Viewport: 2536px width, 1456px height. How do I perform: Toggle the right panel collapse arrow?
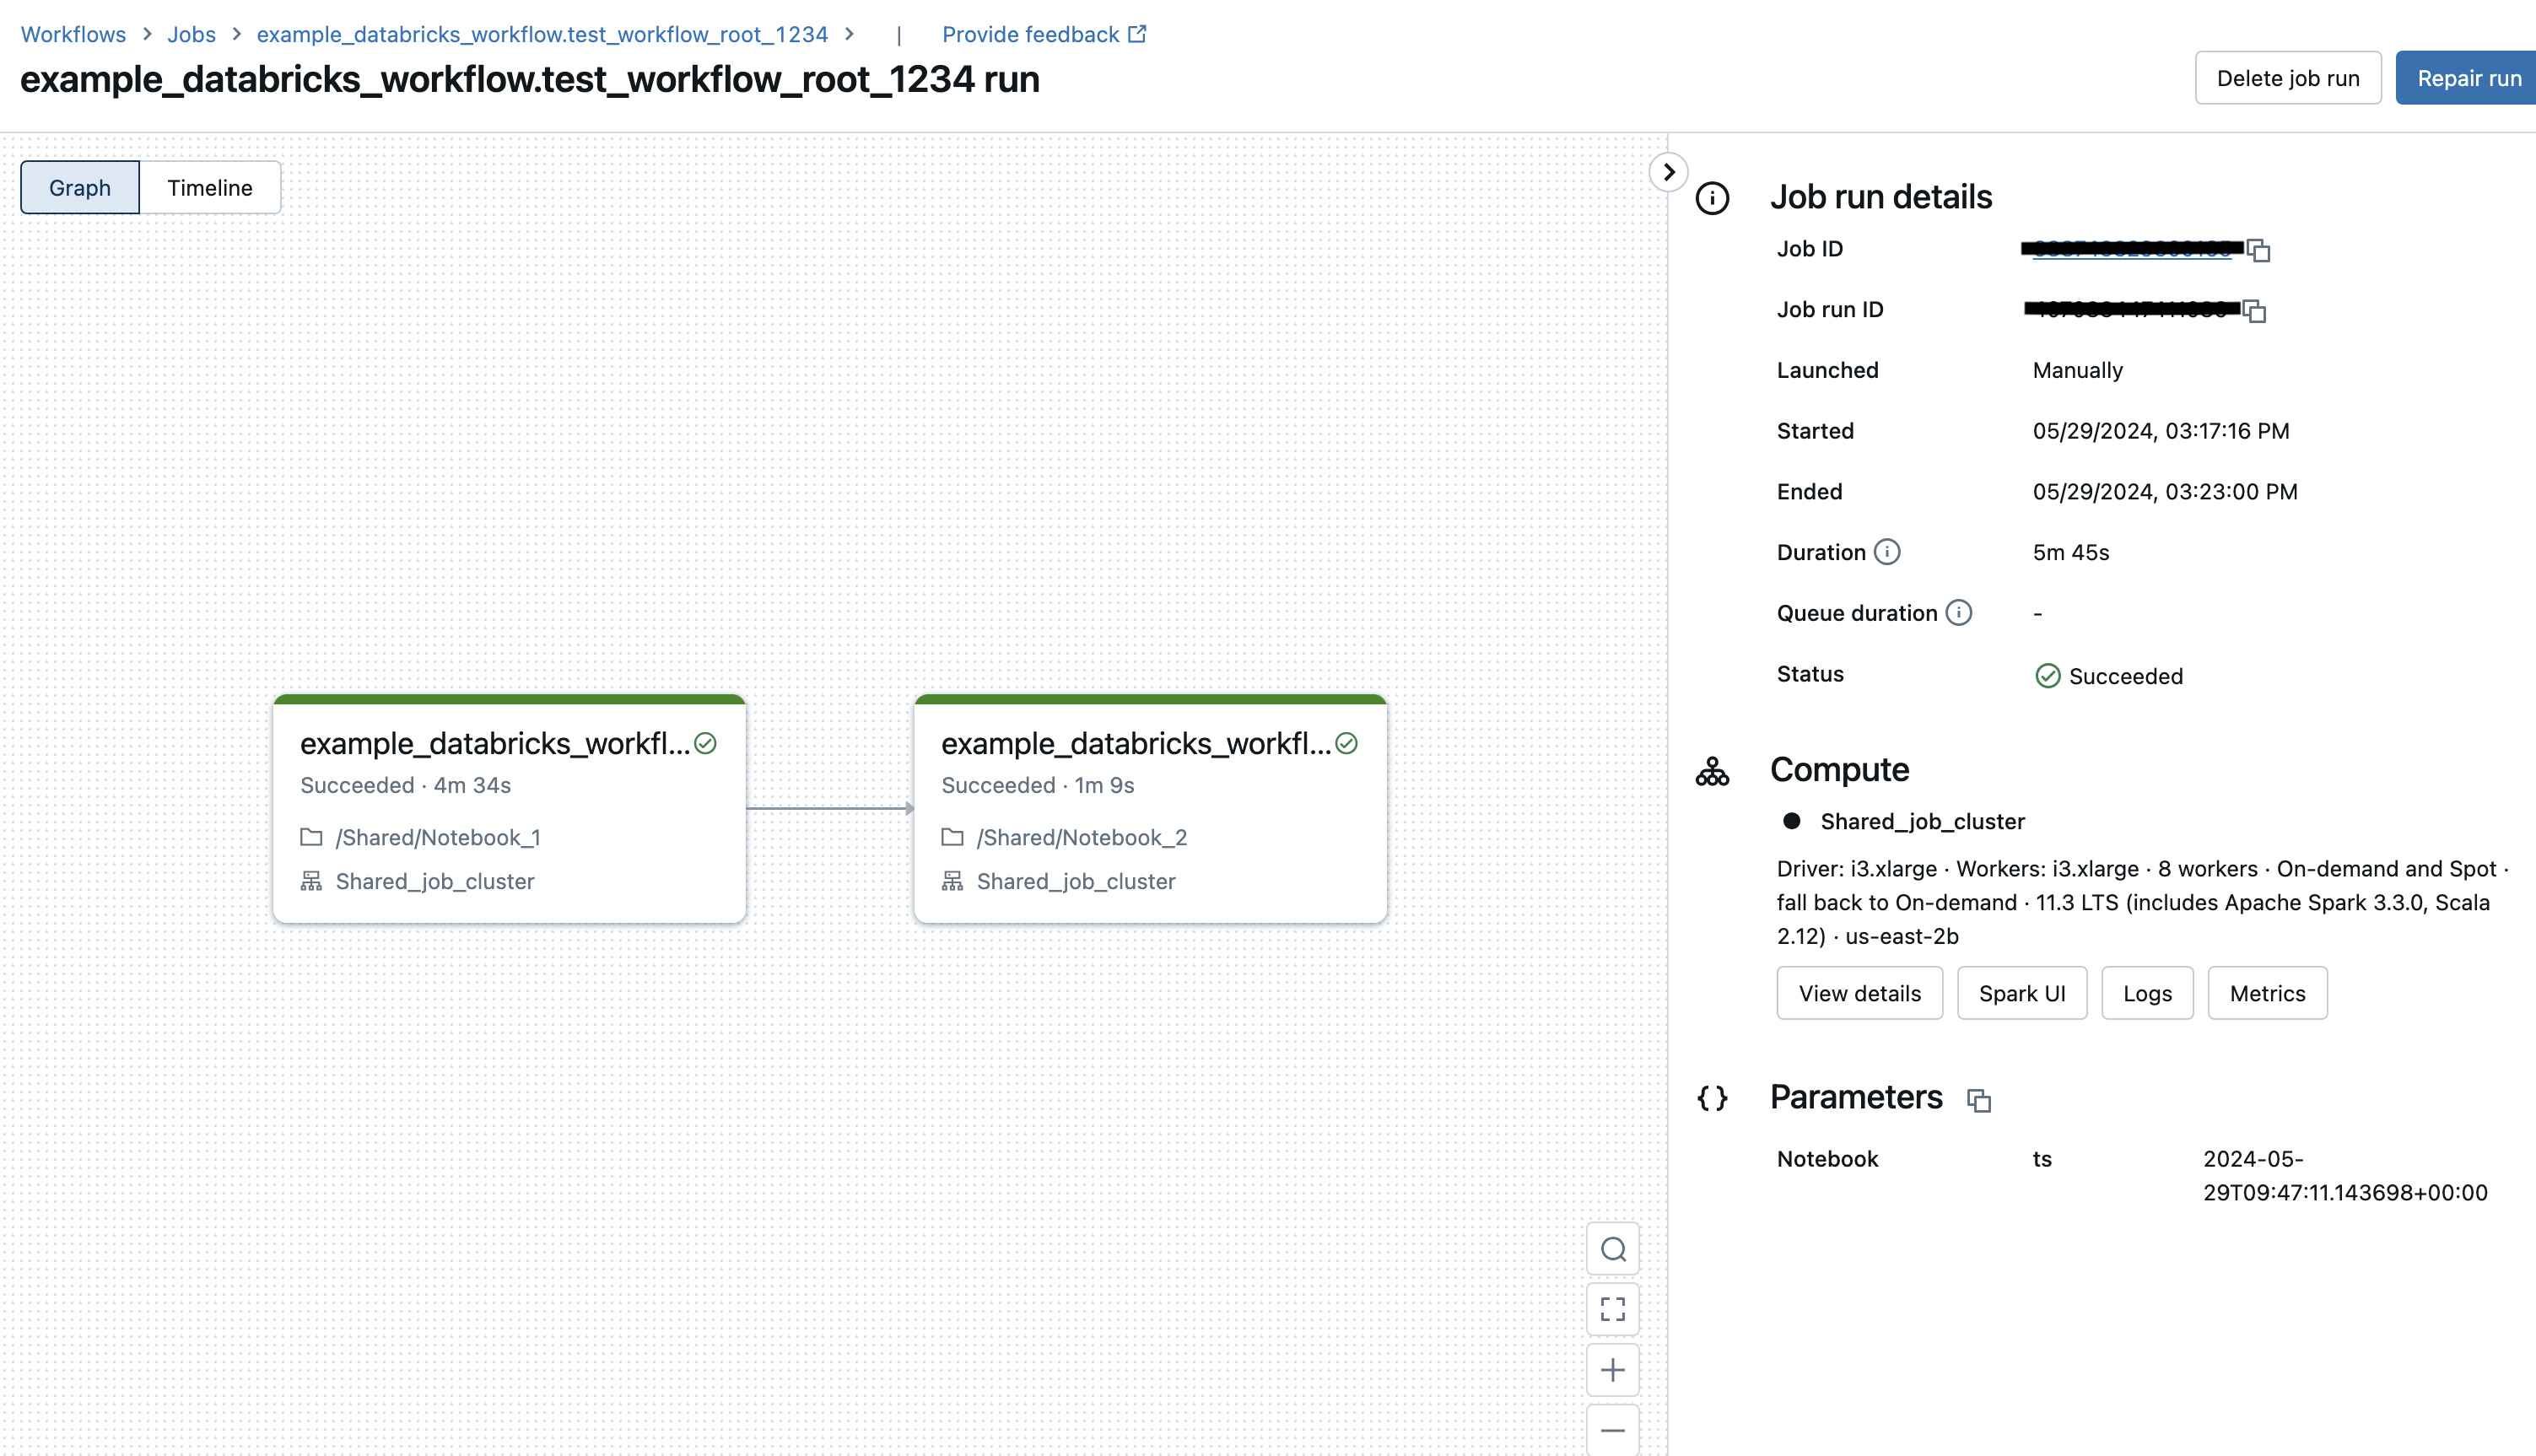[x=1667, y=170]
